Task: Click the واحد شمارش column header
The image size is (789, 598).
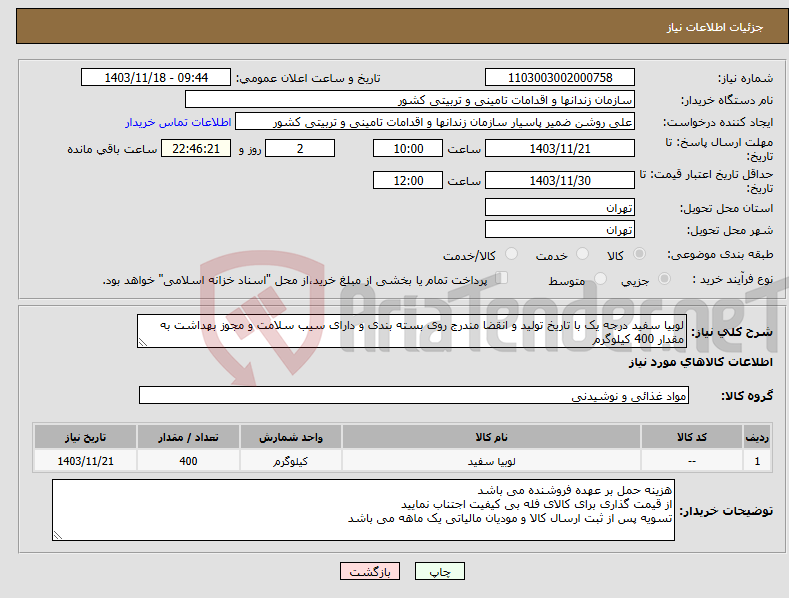Action: click(290, 437)
